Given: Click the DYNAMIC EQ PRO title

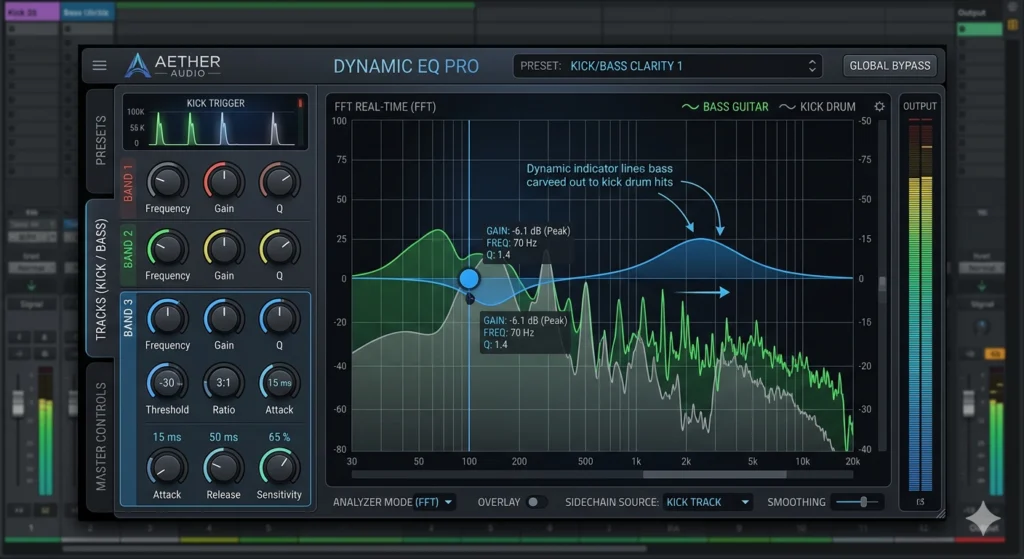Looking at the screenshot, I should point(406,66).
